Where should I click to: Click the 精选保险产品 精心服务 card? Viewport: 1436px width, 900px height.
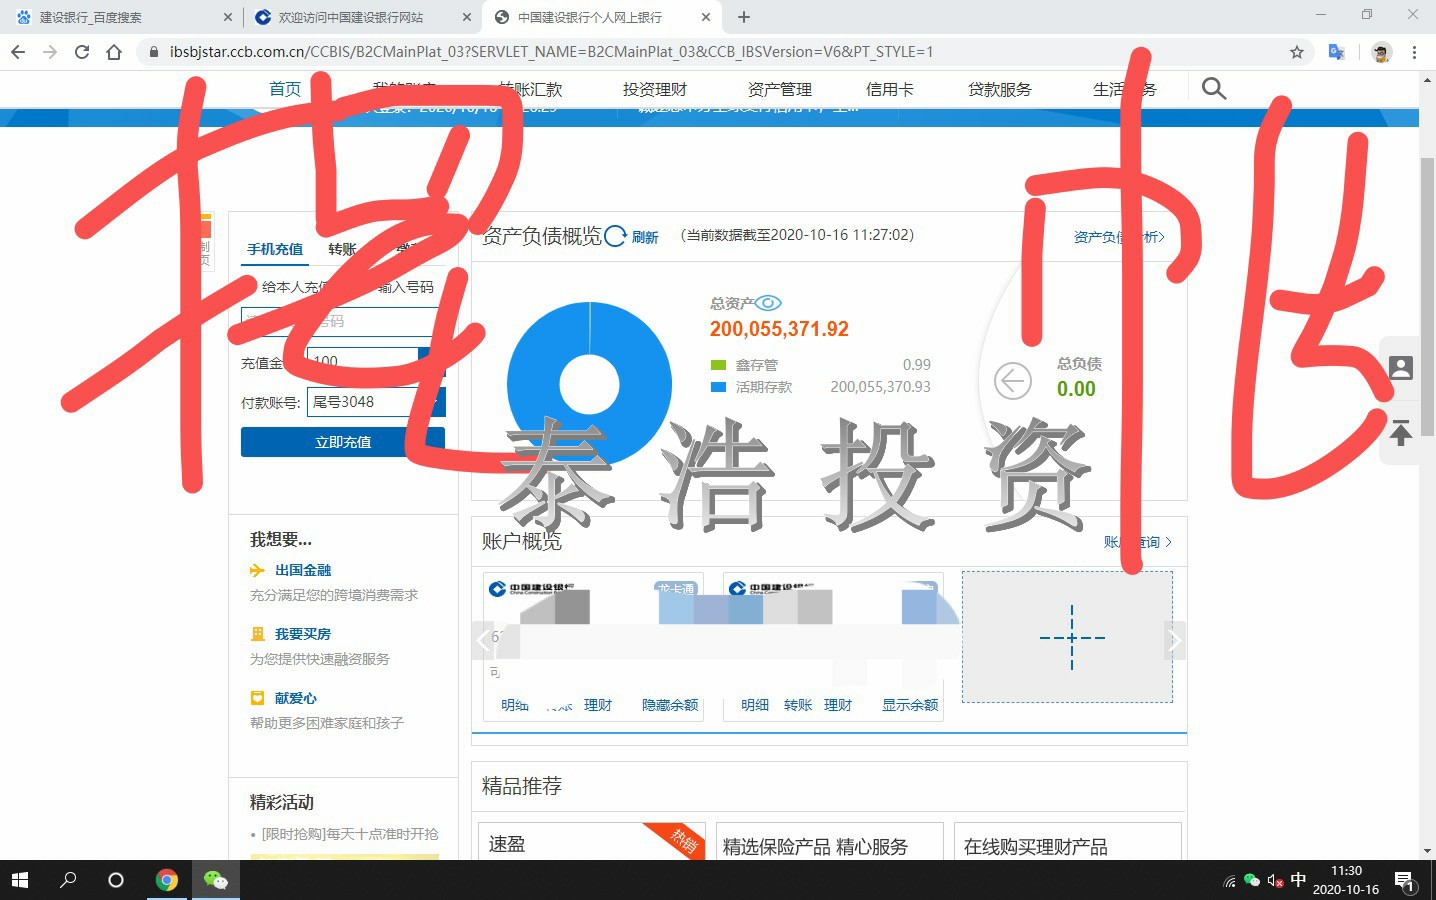pos(829,842)
